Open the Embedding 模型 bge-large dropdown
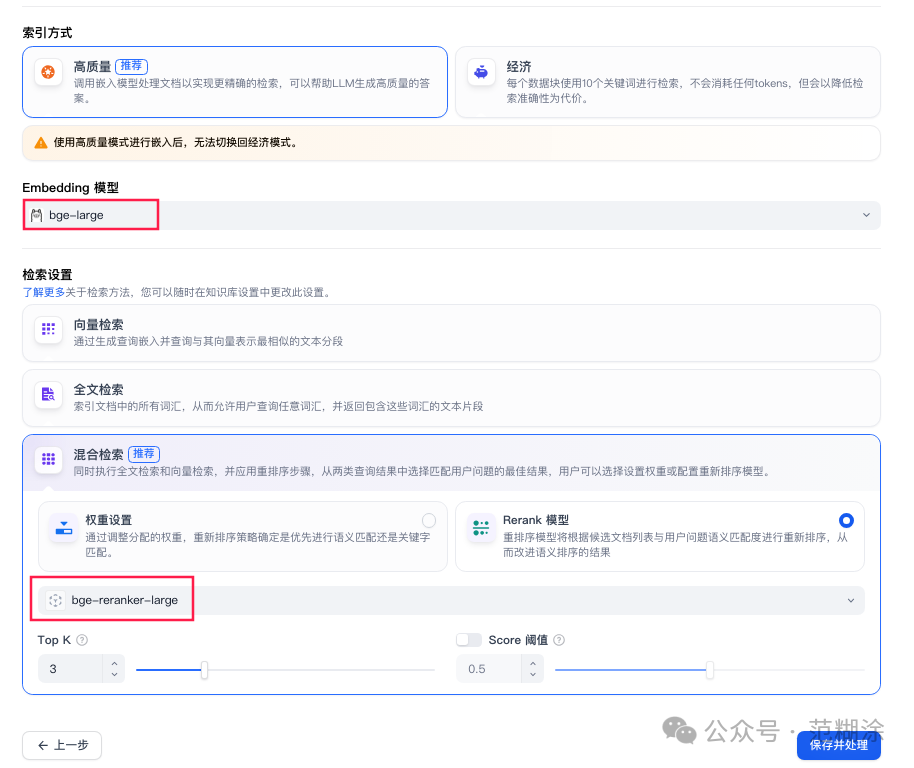914x768 pixels. tap(866, 214)
